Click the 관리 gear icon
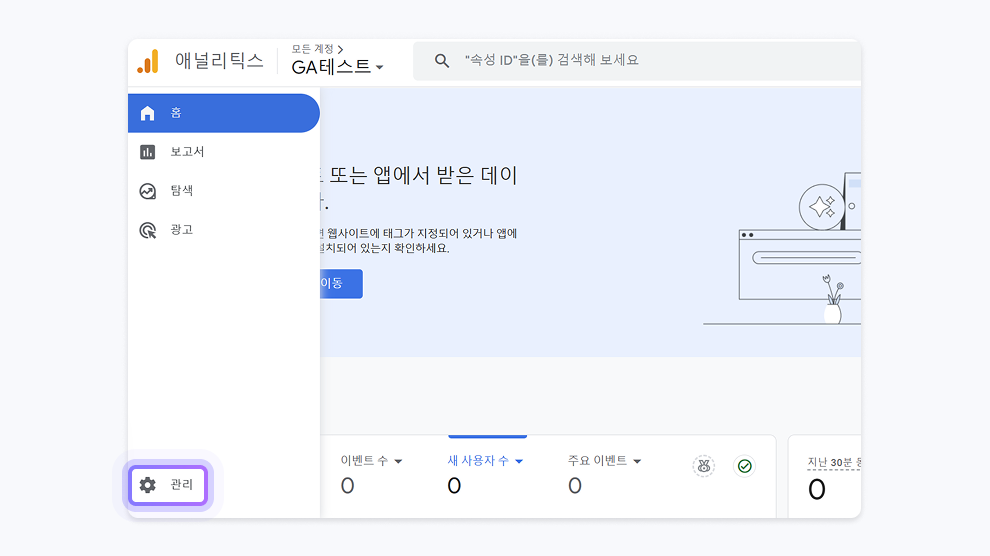 point(148,485)
